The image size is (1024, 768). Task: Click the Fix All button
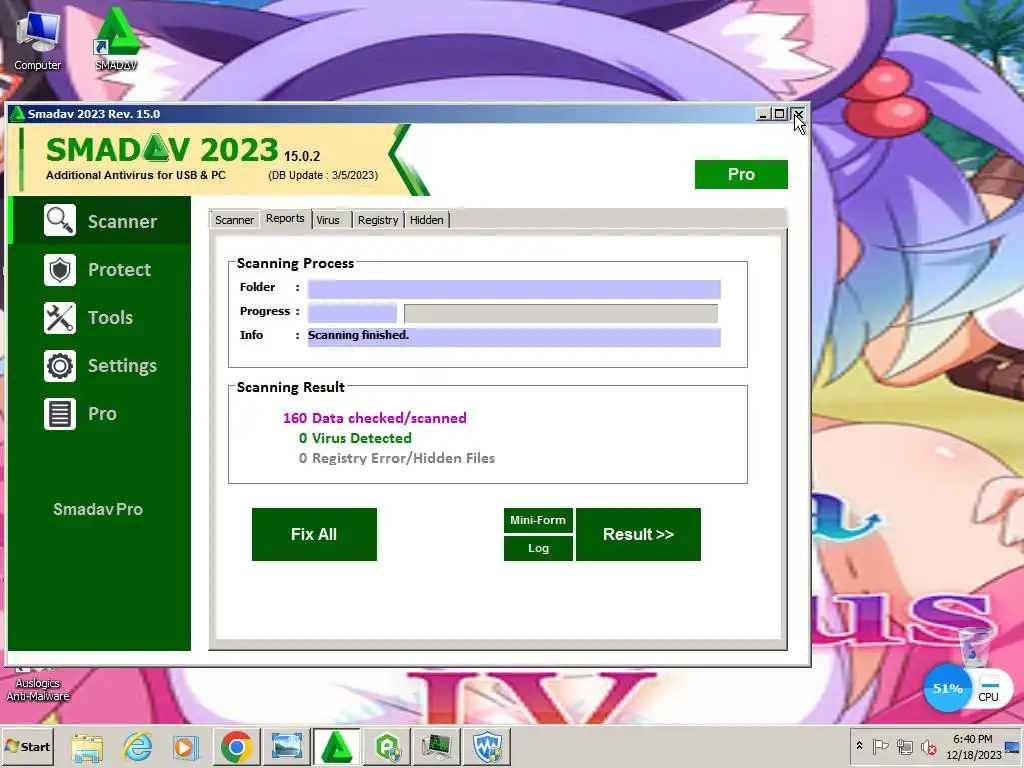pos(314,534)
